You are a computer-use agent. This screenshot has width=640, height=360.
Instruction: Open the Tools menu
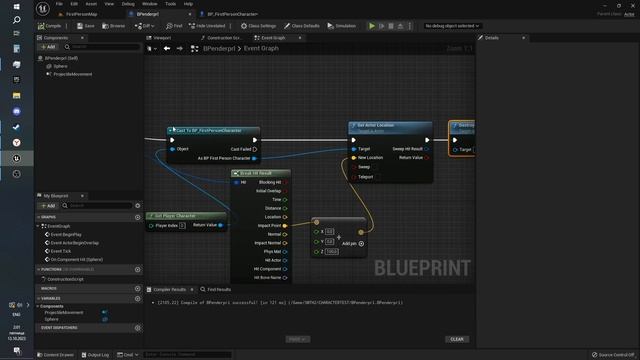[171, 4]
